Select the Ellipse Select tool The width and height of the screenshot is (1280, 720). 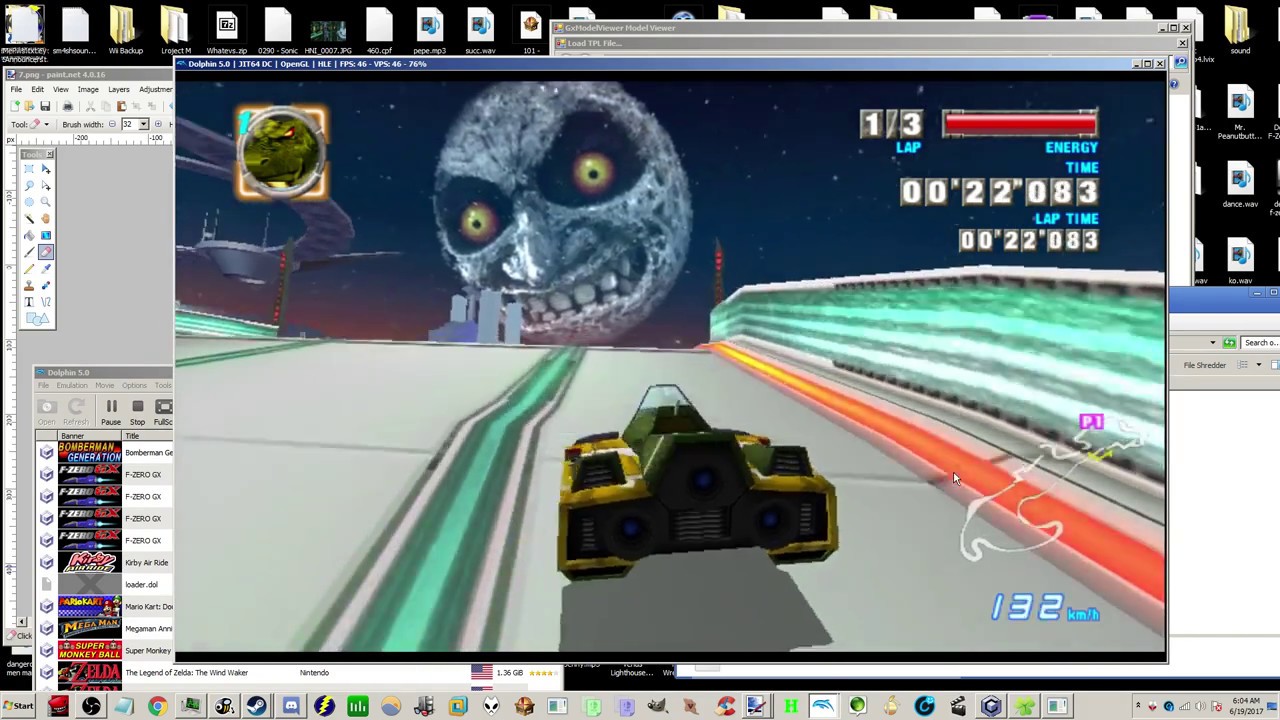[x=29, y=202]
